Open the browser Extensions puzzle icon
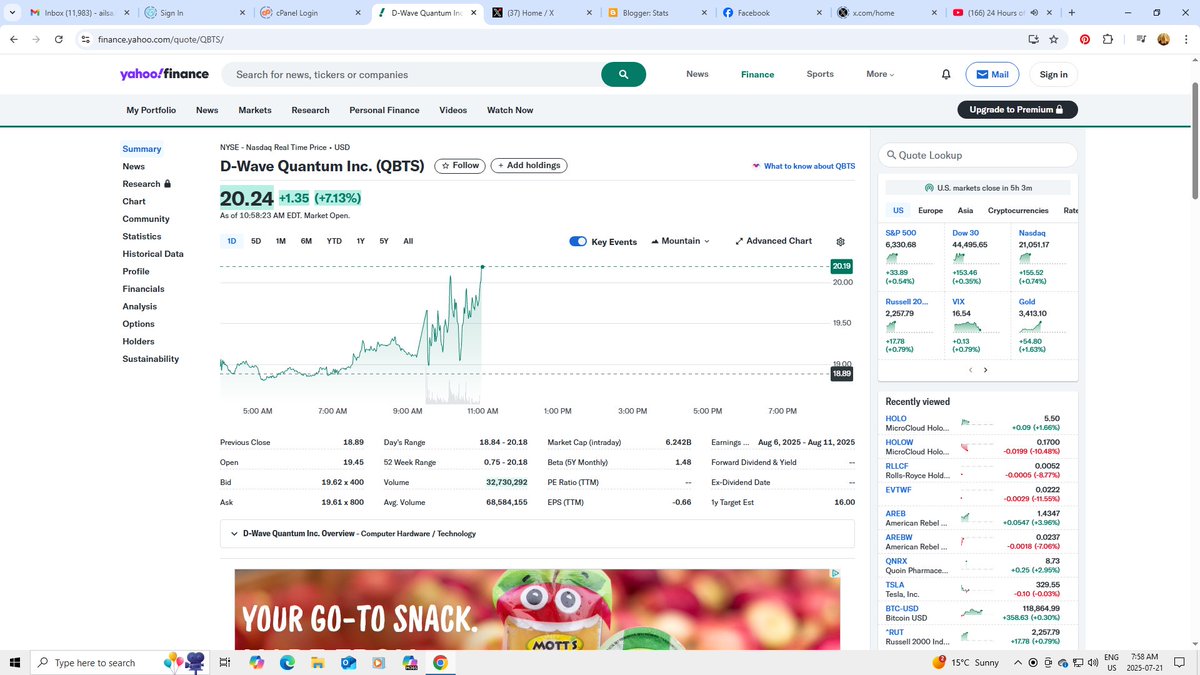Image resolution: width=1200 pixels, height=675 pixels. [x=1108, y=39]
